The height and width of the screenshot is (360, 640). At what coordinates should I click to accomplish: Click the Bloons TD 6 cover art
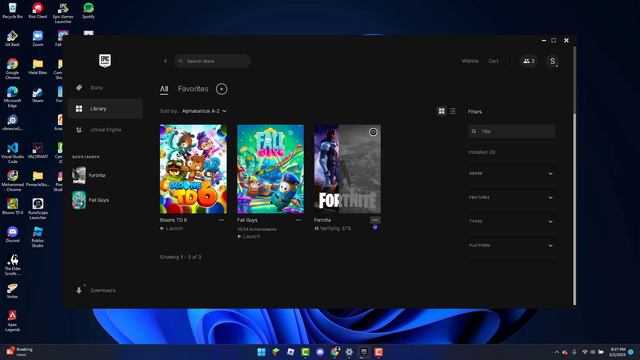point(193,169)
